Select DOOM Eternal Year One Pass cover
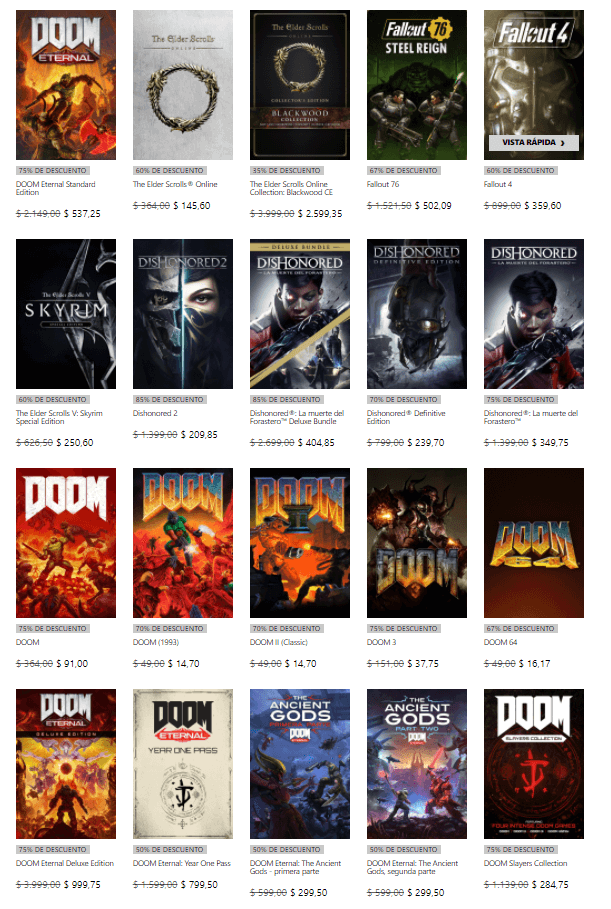611x909 pixels. coord(183,763)
